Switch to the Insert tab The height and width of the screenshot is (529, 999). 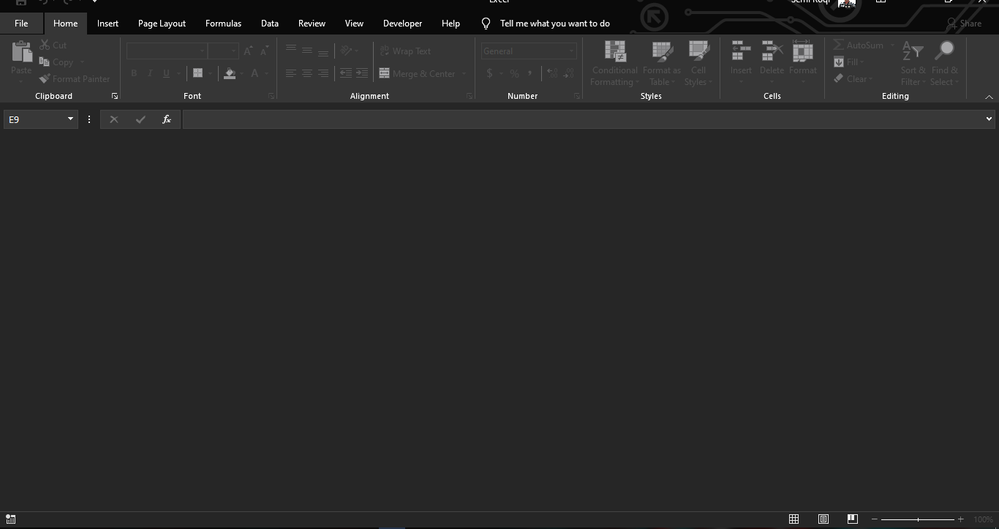(108, 24)
